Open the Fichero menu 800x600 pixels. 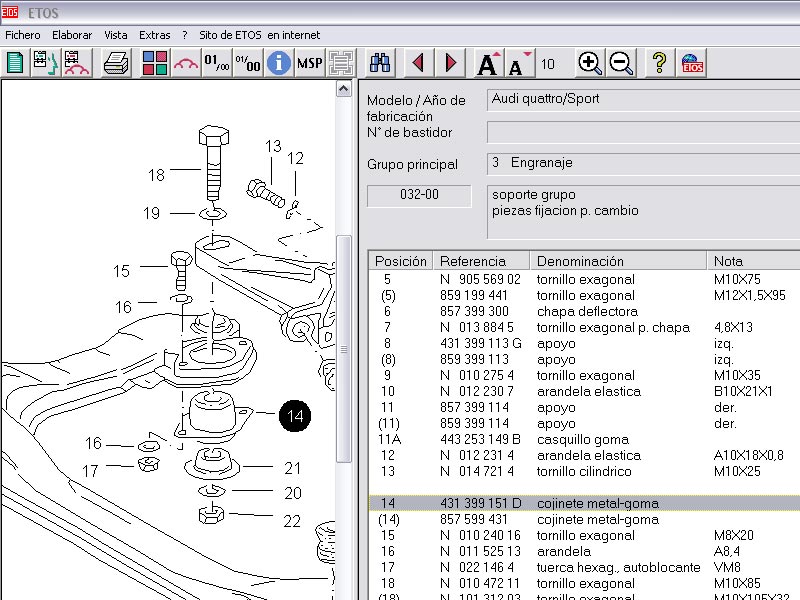point(23,35)
